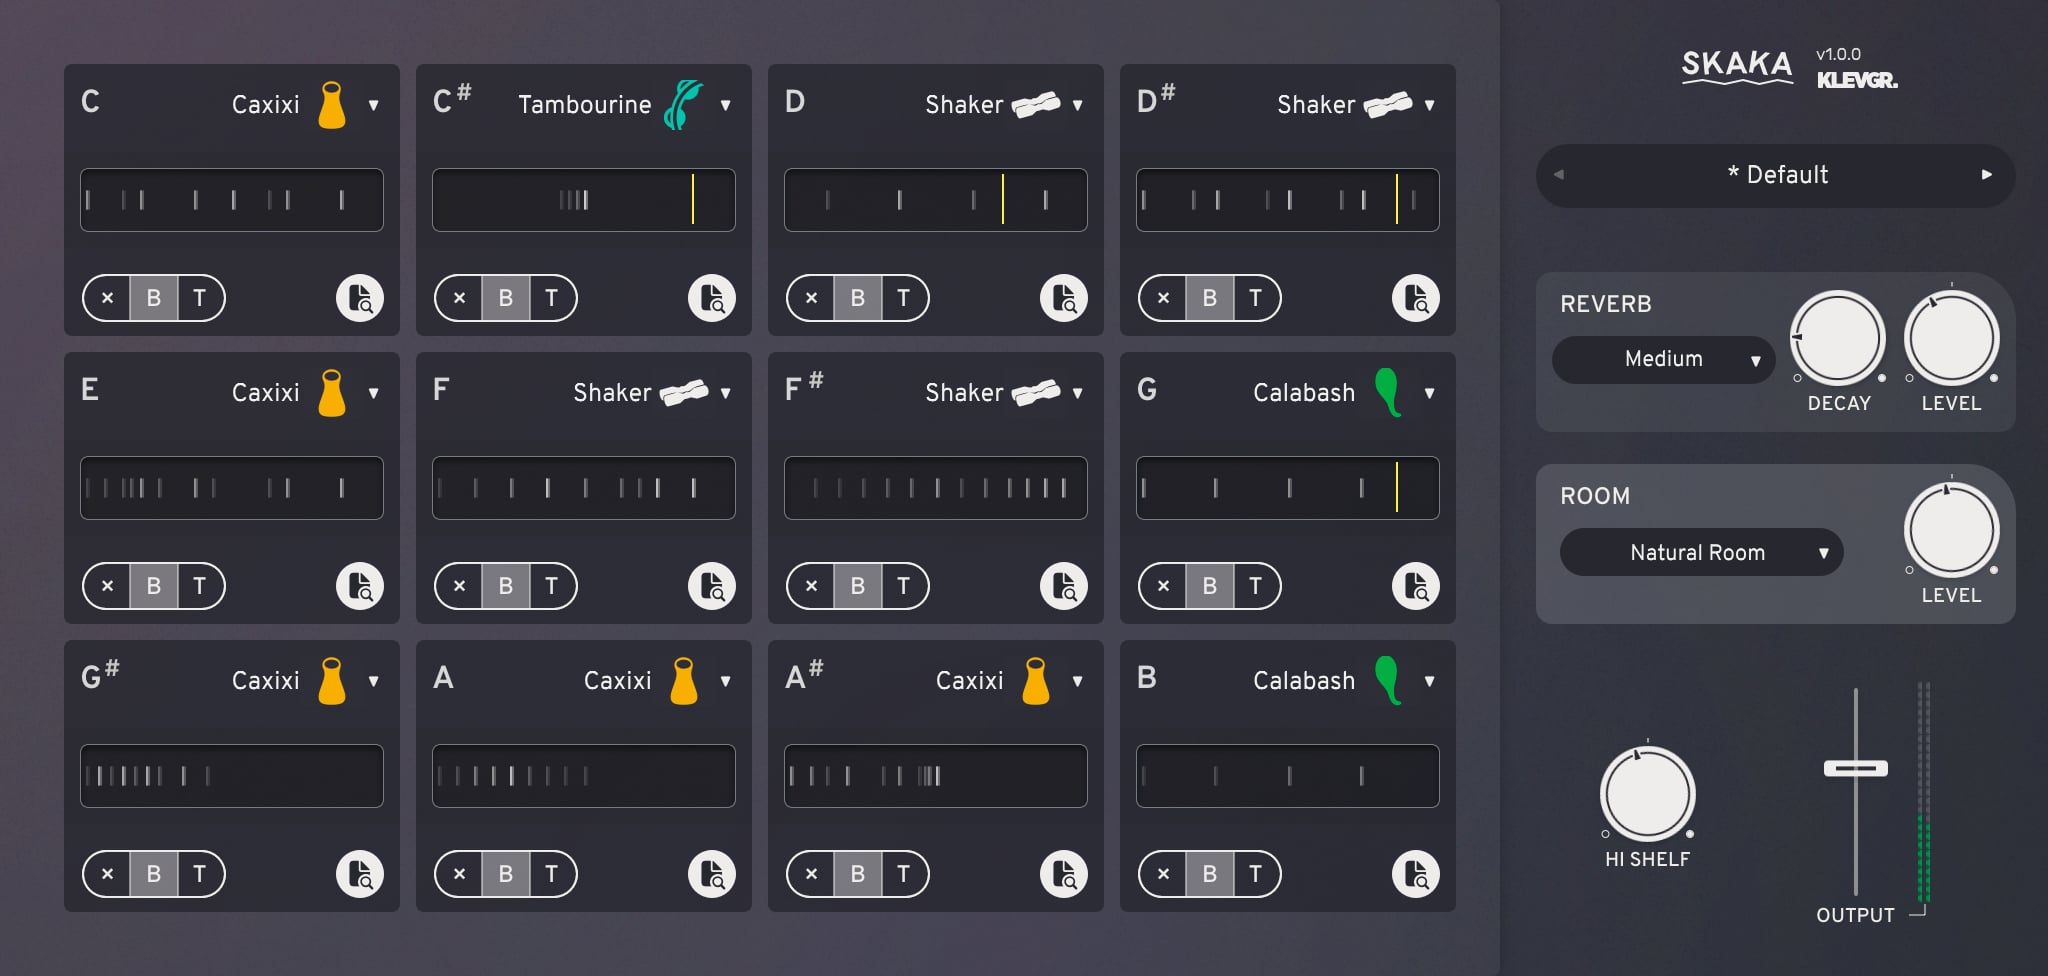Click the Caxixi icon on E pad

tap(332, 393)
